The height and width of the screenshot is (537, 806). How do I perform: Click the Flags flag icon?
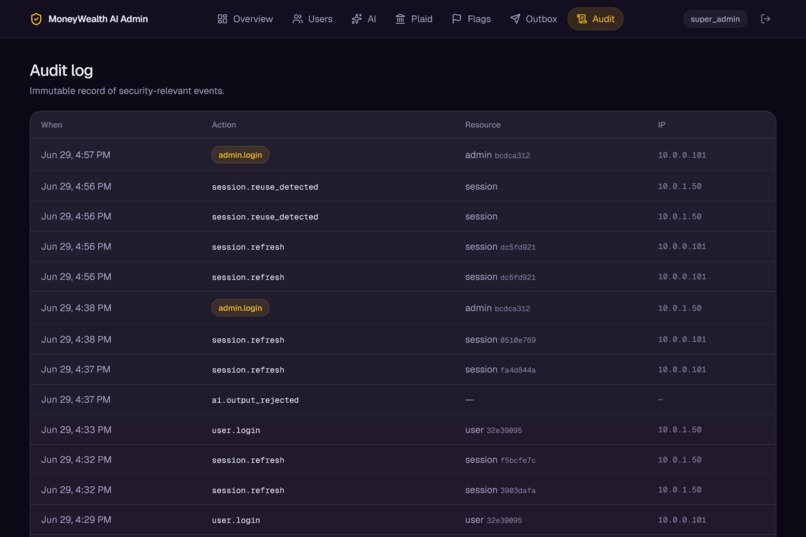(456, 19)
